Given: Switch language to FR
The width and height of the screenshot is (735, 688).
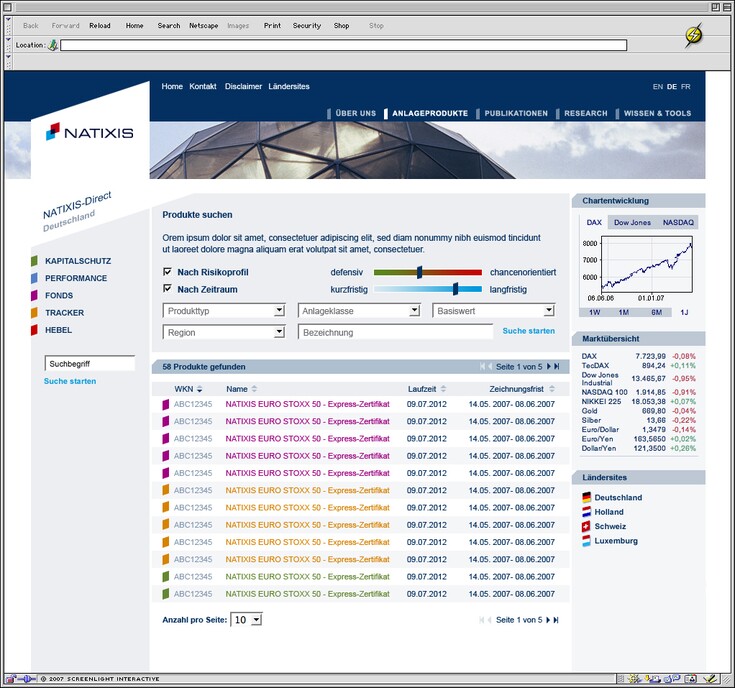Looking at the screenshot, I should (x=685, y=87).
